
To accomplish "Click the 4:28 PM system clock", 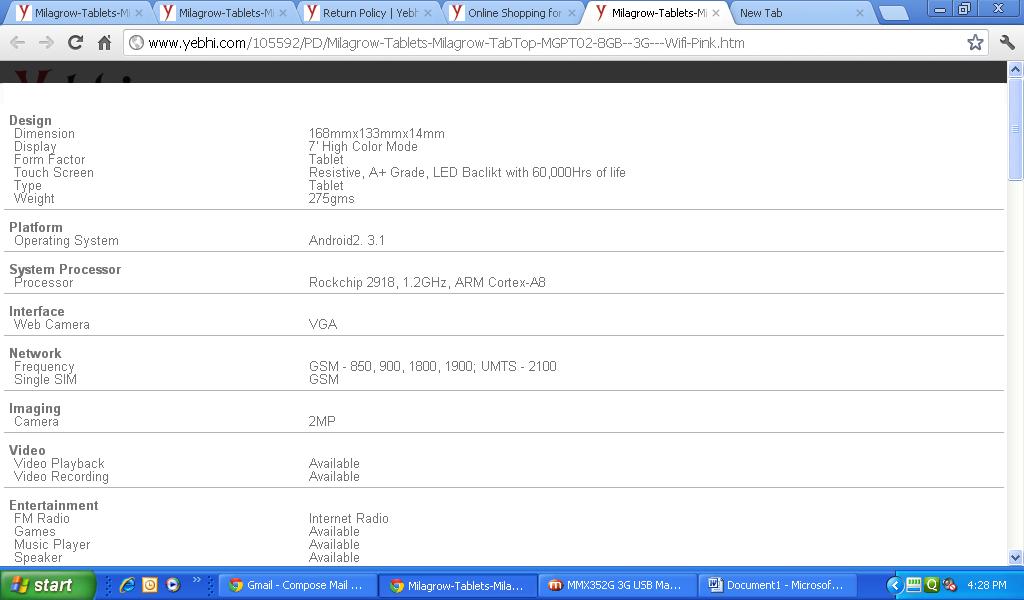I will (x=987, y=586).
